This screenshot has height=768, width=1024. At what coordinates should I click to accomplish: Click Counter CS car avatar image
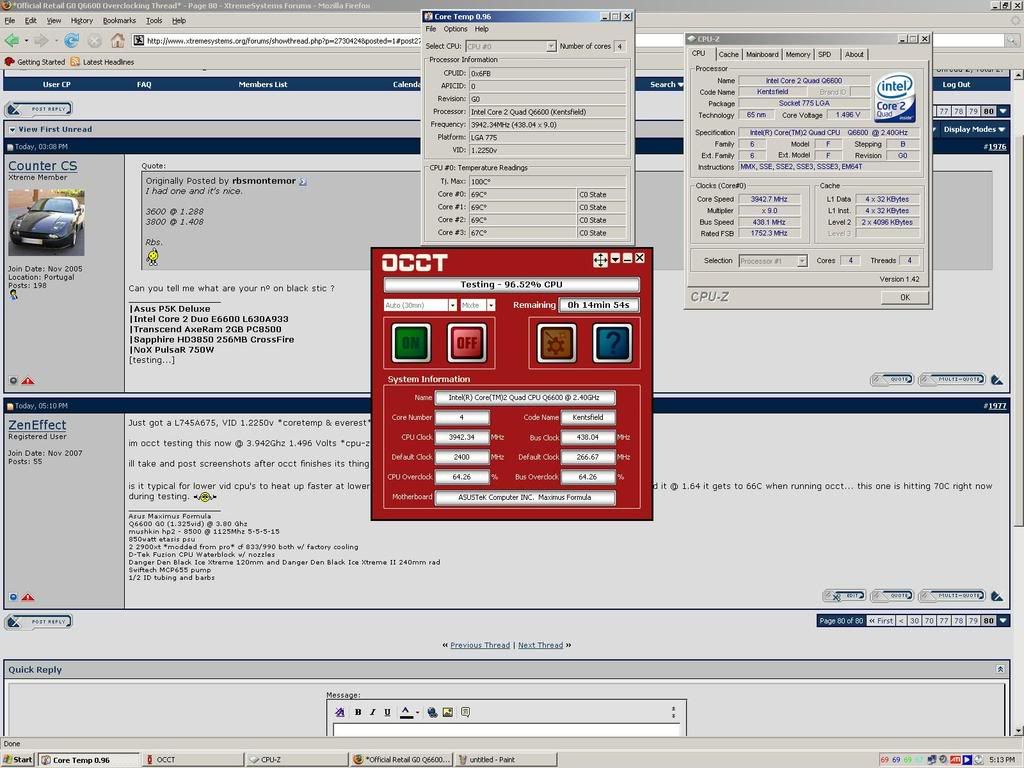pos(46,222)
